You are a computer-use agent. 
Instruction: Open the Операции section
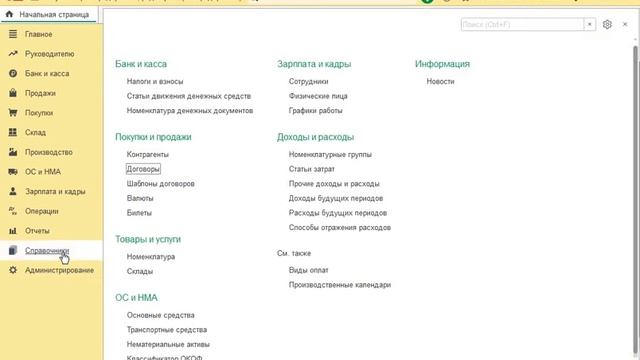click(42, 211)
